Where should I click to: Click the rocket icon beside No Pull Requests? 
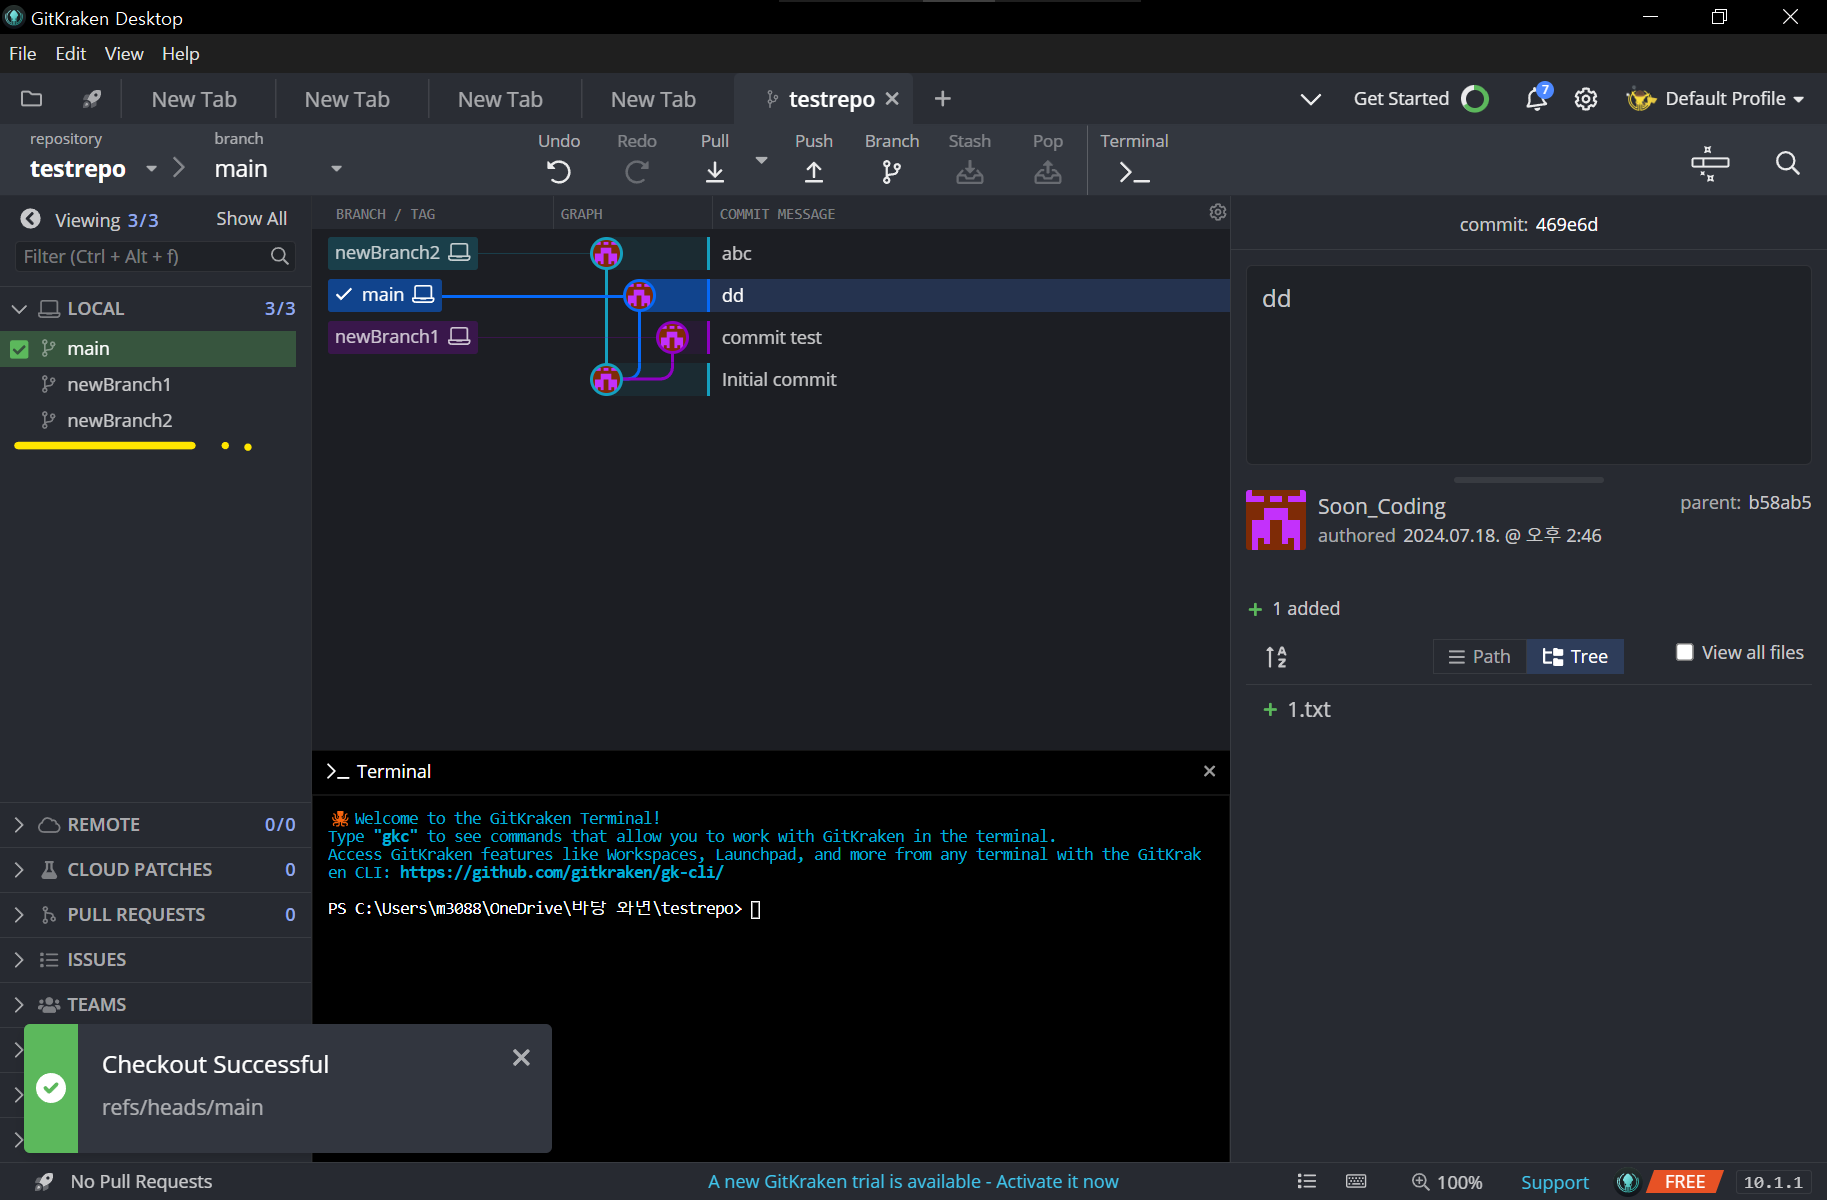click(44, 1182)
